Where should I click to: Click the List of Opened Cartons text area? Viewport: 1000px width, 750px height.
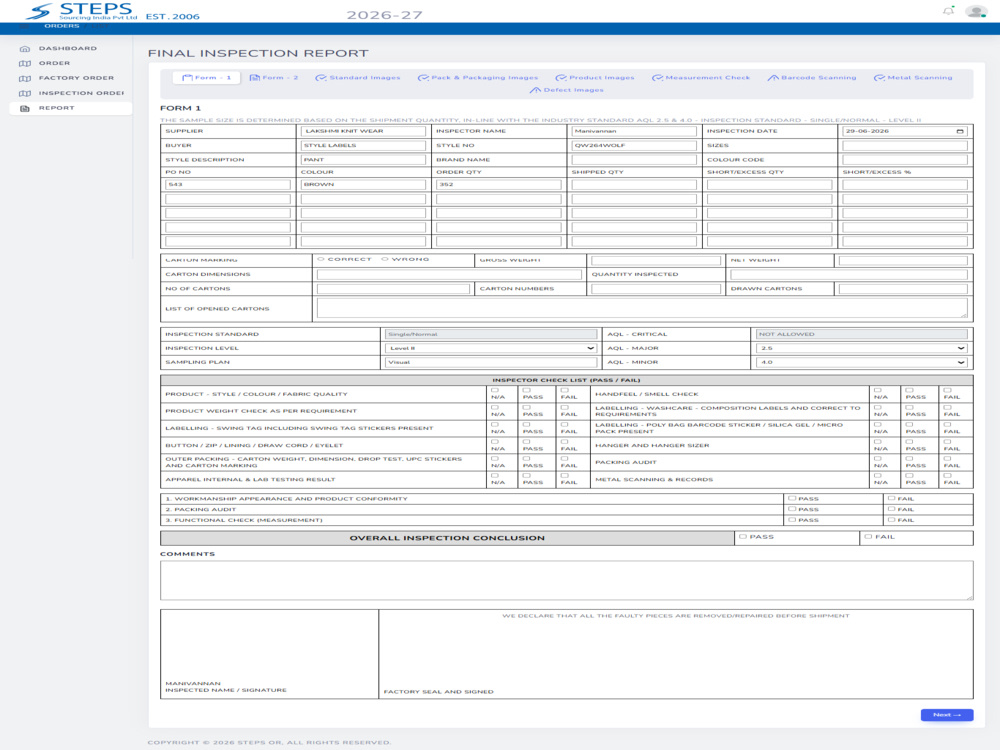(x=642, y=308)
